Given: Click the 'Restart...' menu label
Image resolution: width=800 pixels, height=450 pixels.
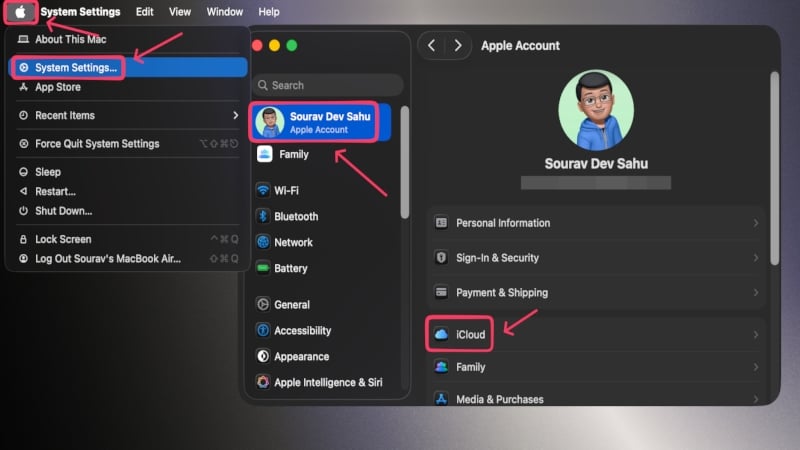Looking at the screenshot, I should 55,191.
